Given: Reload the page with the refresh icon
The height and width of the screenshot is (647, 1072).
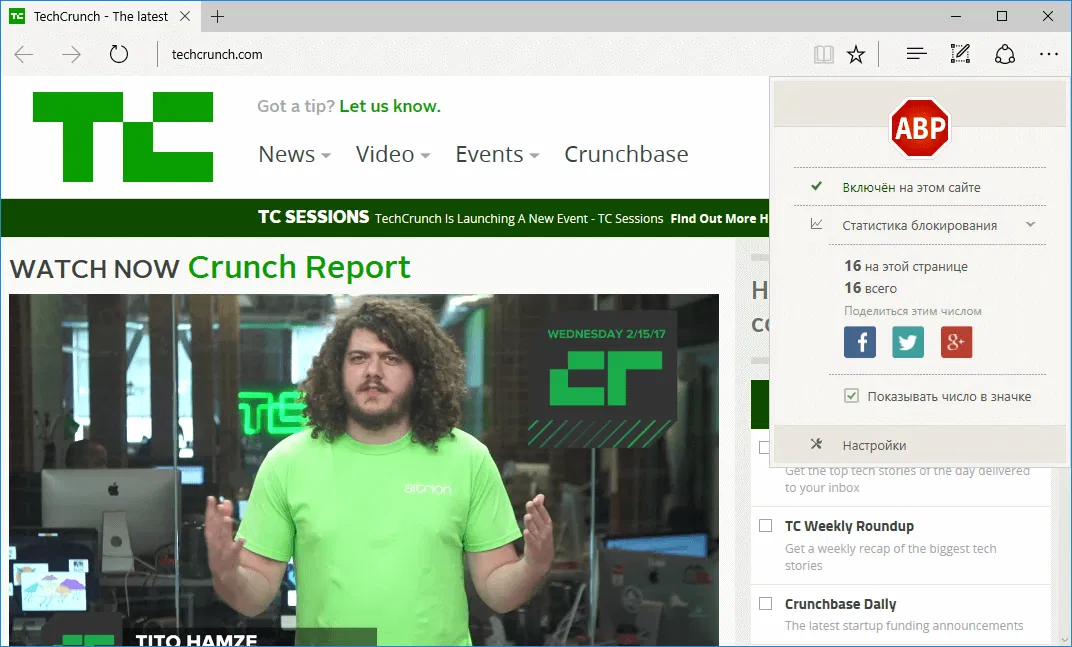Looking at the screenshot, I should click(119, 53).
